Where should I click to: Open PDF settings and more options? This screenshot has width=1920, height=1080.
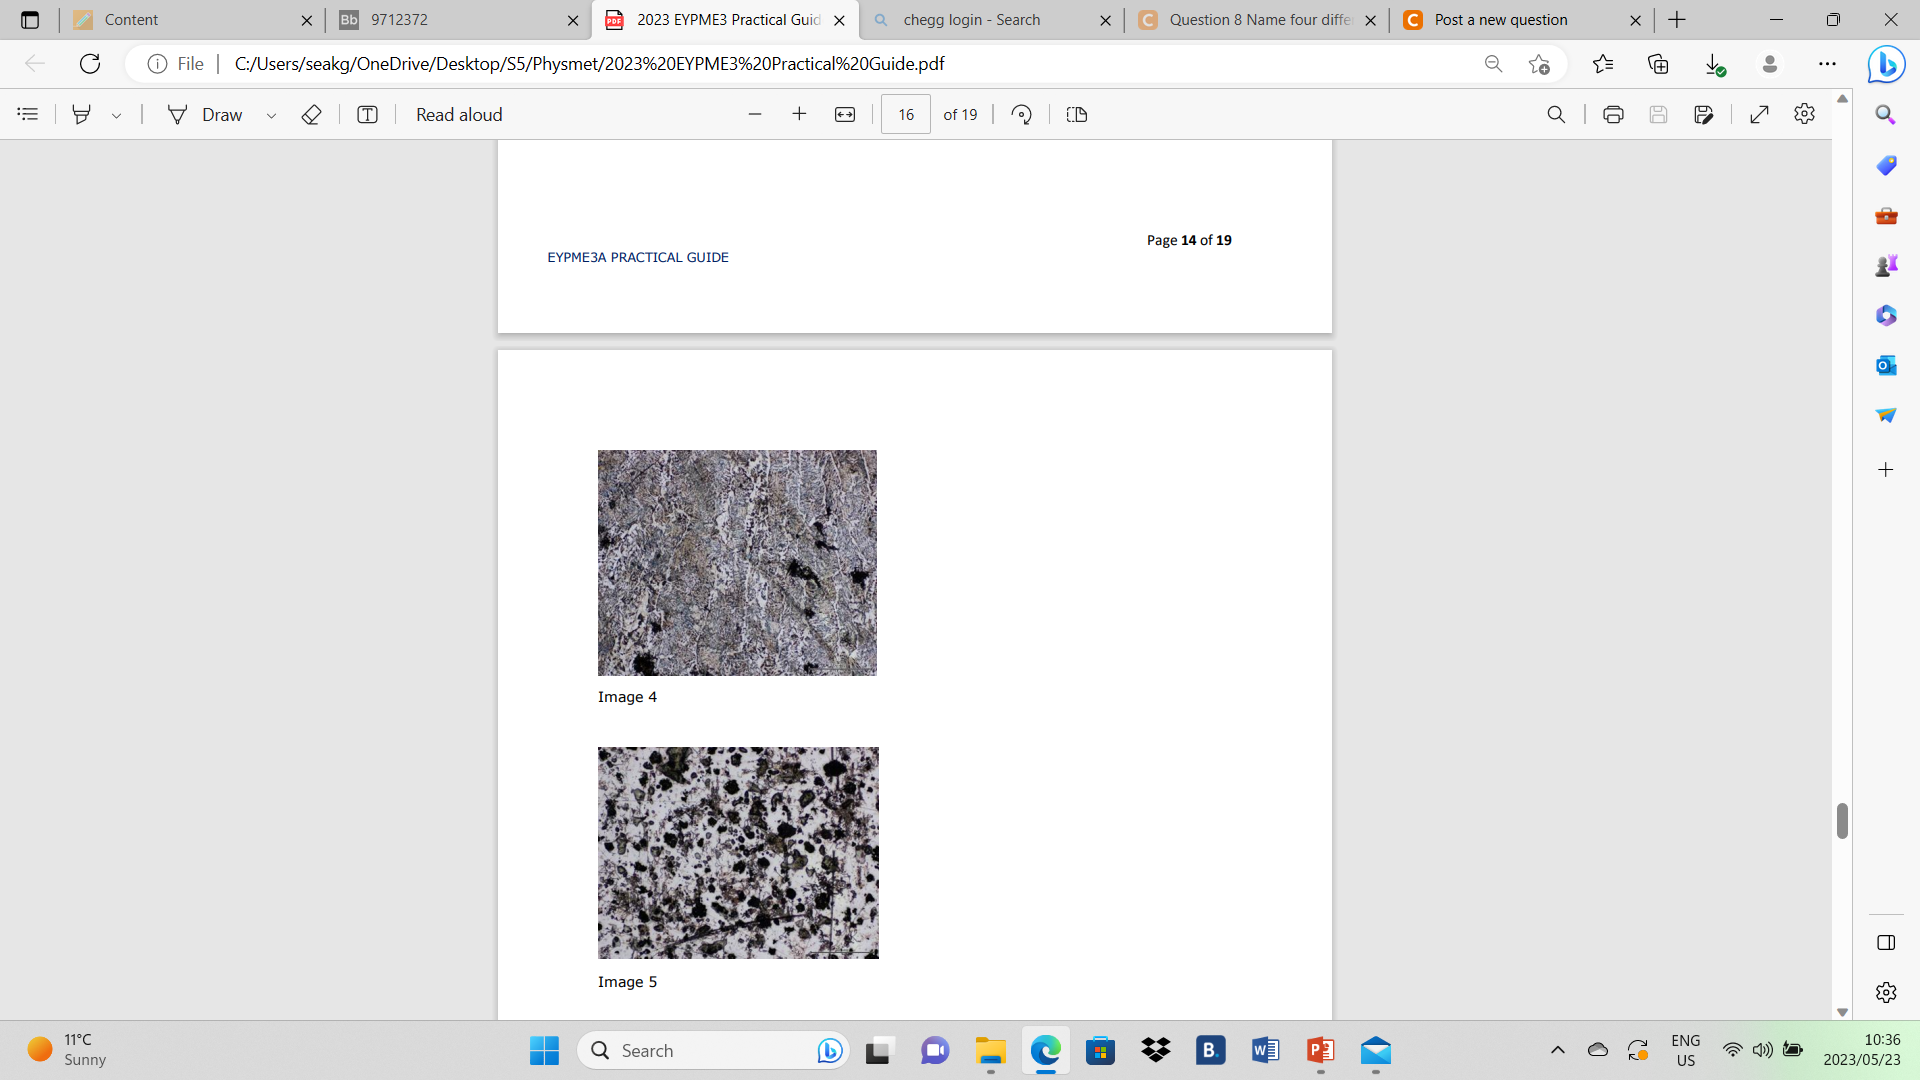[1805, 114]
